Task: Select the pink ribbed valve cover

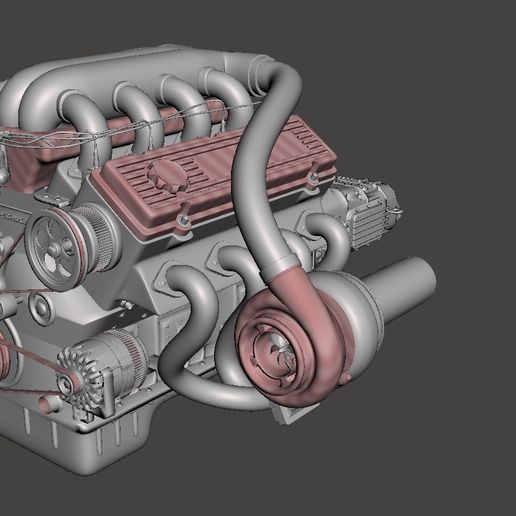Action: click(x=213, y=177)
